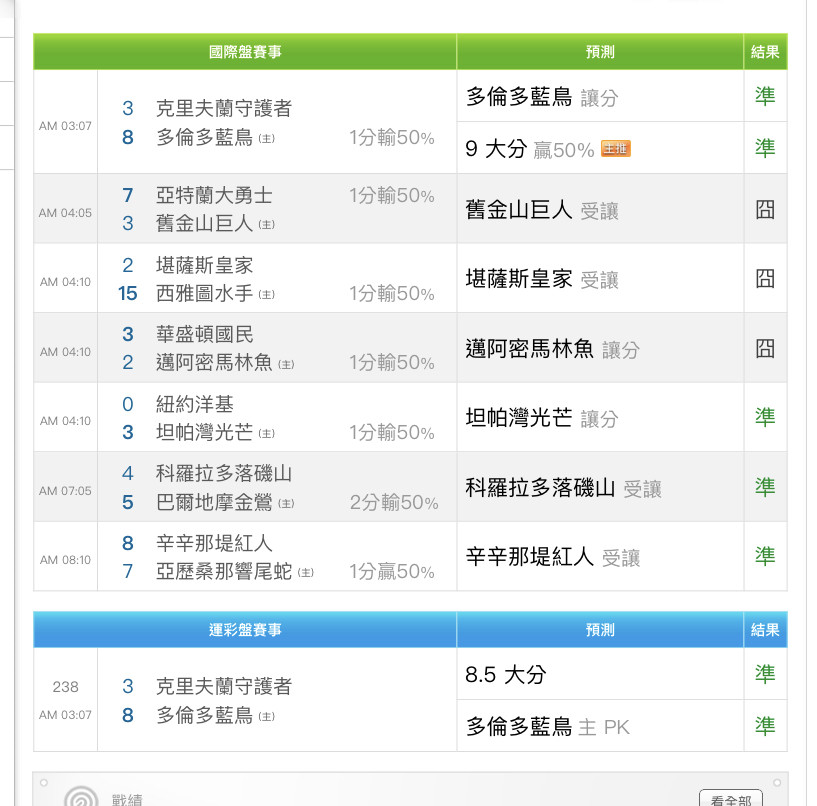
Task: Click 2分輸50% spread on 巴爾地摩金鶯
Action: tap(394, 503)
